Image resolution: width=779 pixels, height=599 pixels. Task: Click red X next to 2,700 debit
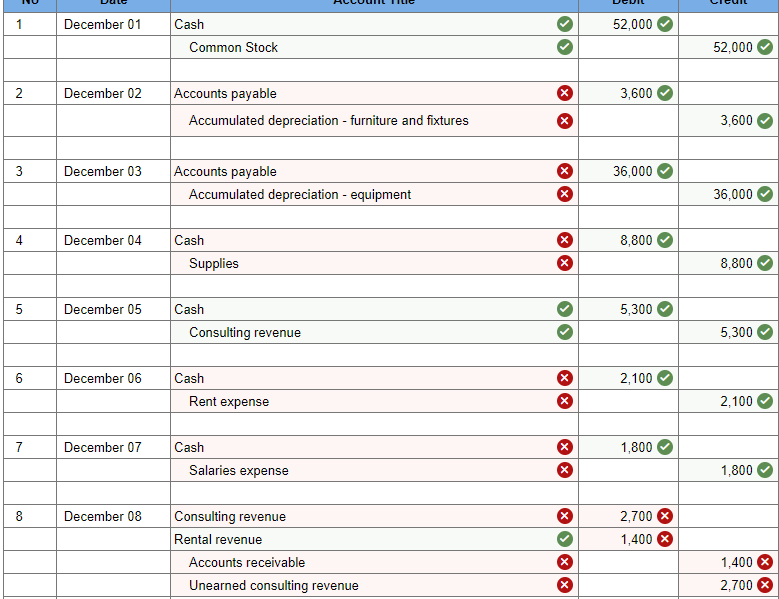pyautogui.click(x=665, y=516)
